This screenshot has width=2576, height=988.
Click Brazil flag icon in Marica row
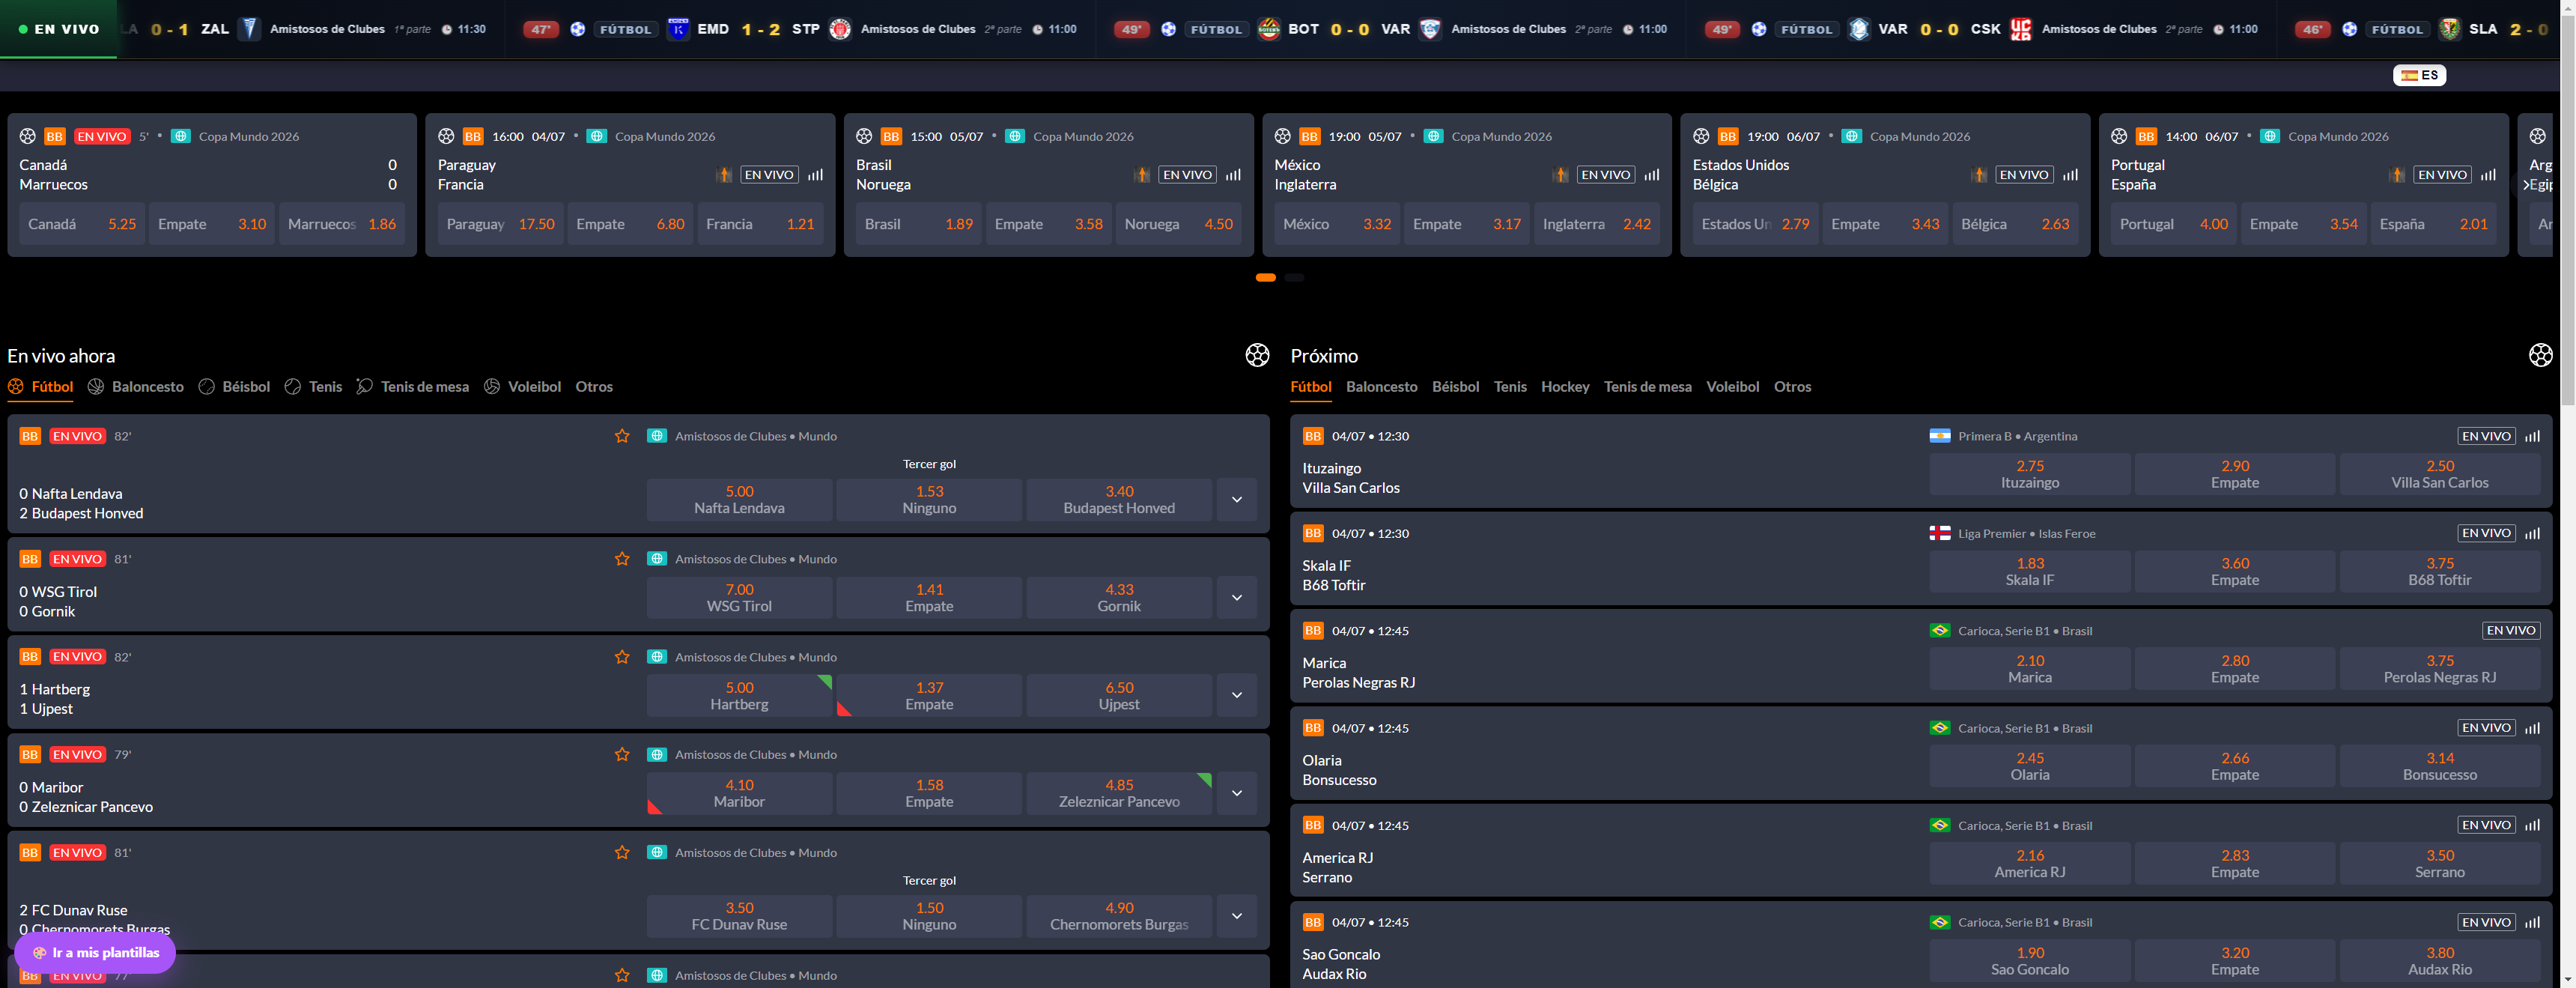(x=1940, y=631)
